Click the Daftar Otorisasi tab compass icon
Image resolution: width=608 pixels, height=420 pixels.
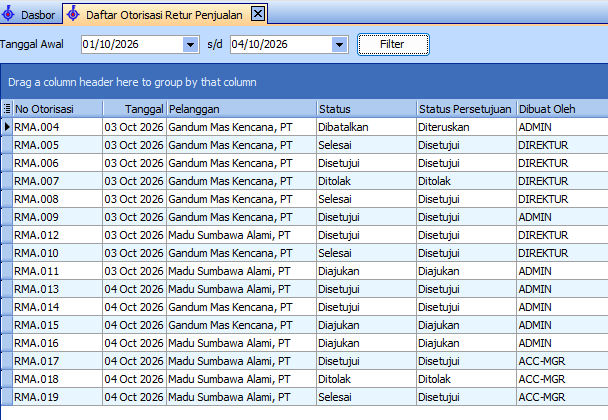tap(73, 14)
